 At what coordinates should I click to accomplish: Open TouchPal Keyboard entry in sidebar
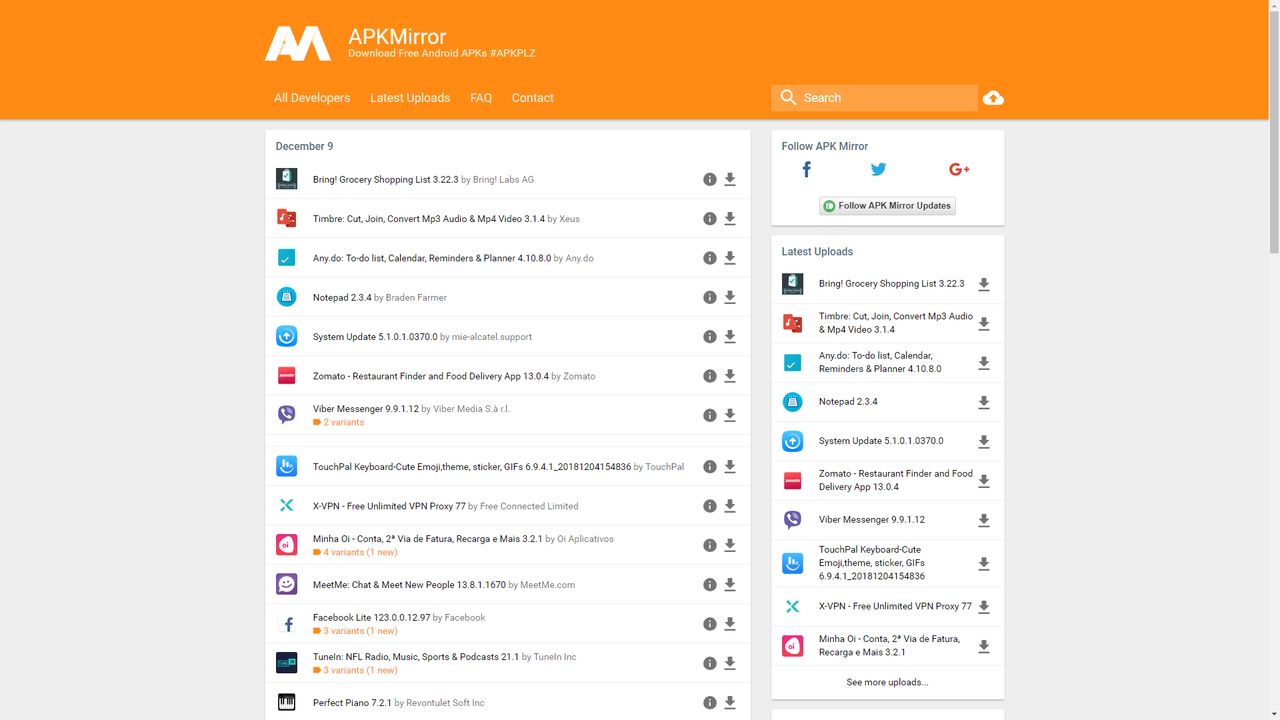[x=872, y=563]
